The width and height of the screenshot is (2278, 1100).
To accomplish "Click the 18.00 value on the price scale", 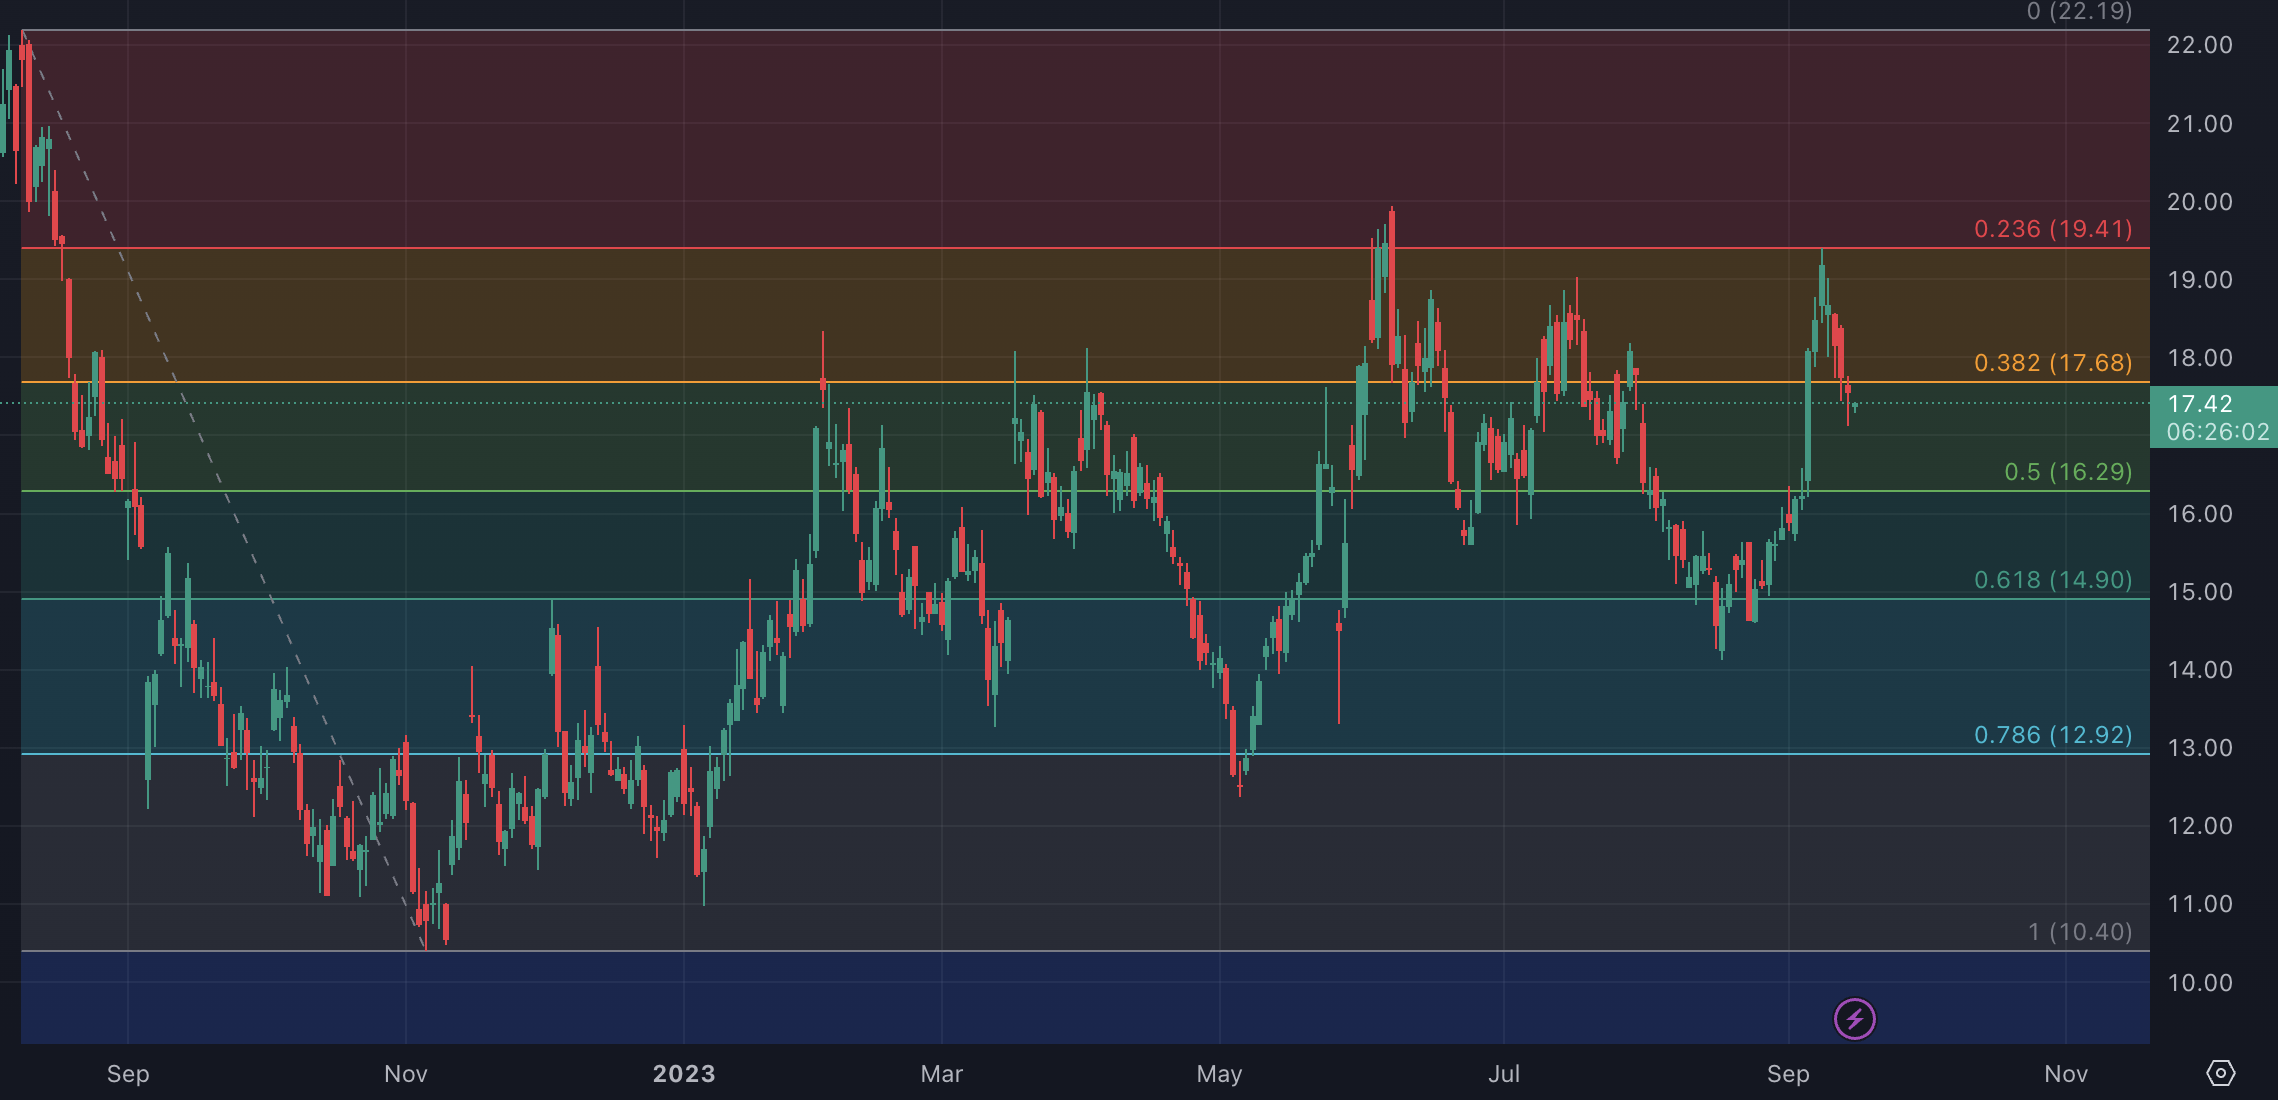I will click(x=2199, y=357).
